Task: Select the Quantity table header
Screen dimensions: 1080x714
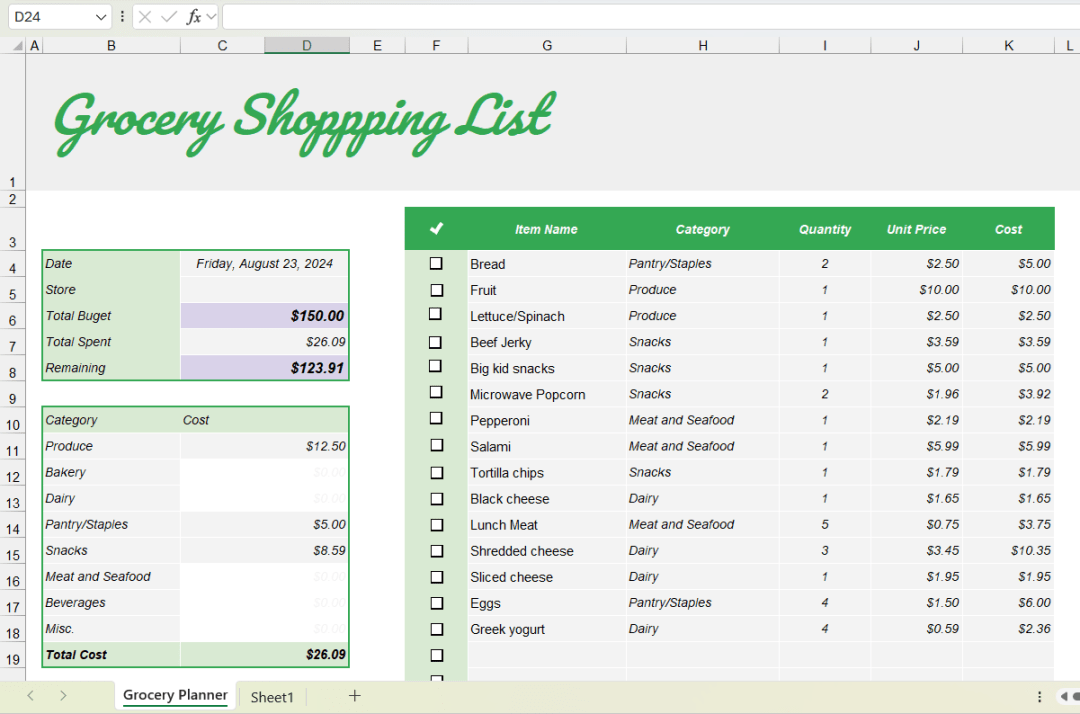Action: click(x=824, y=229)
